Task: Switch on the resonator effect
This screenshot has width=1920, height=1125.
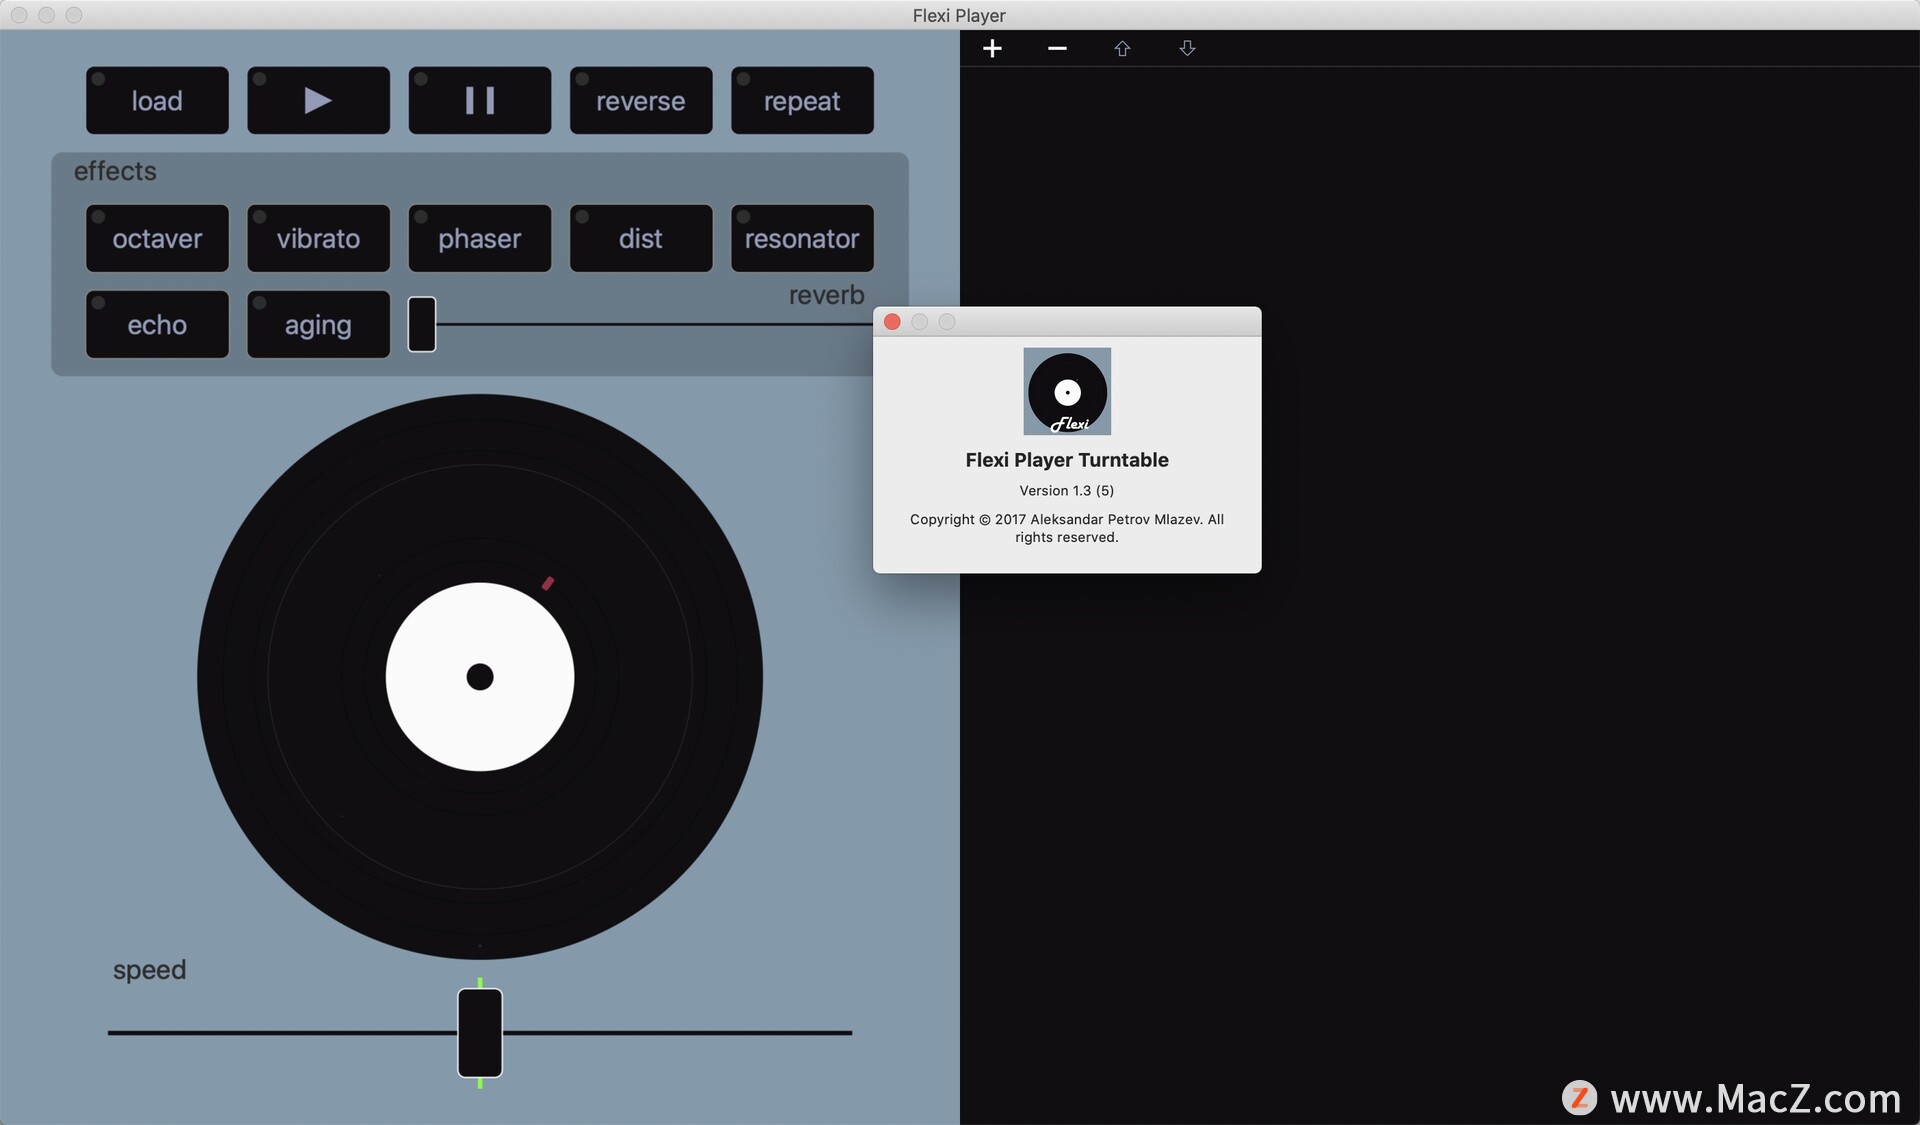Action: point(802,238)
